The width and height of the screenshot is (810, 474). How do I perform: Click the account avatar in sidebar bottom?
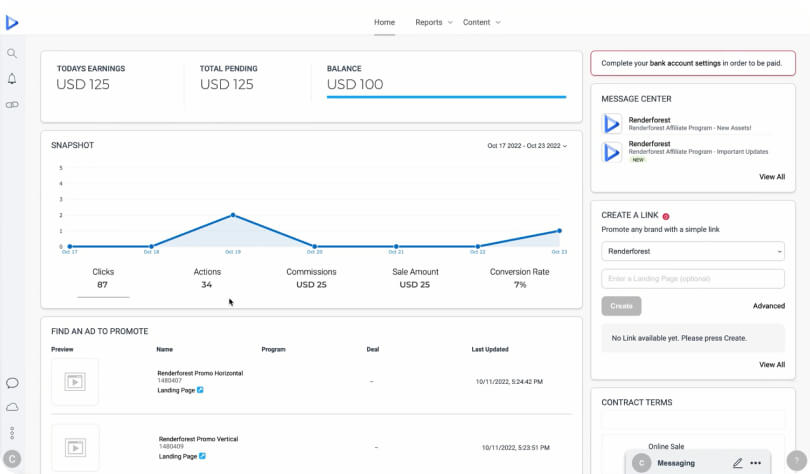[x=12, y=459]
